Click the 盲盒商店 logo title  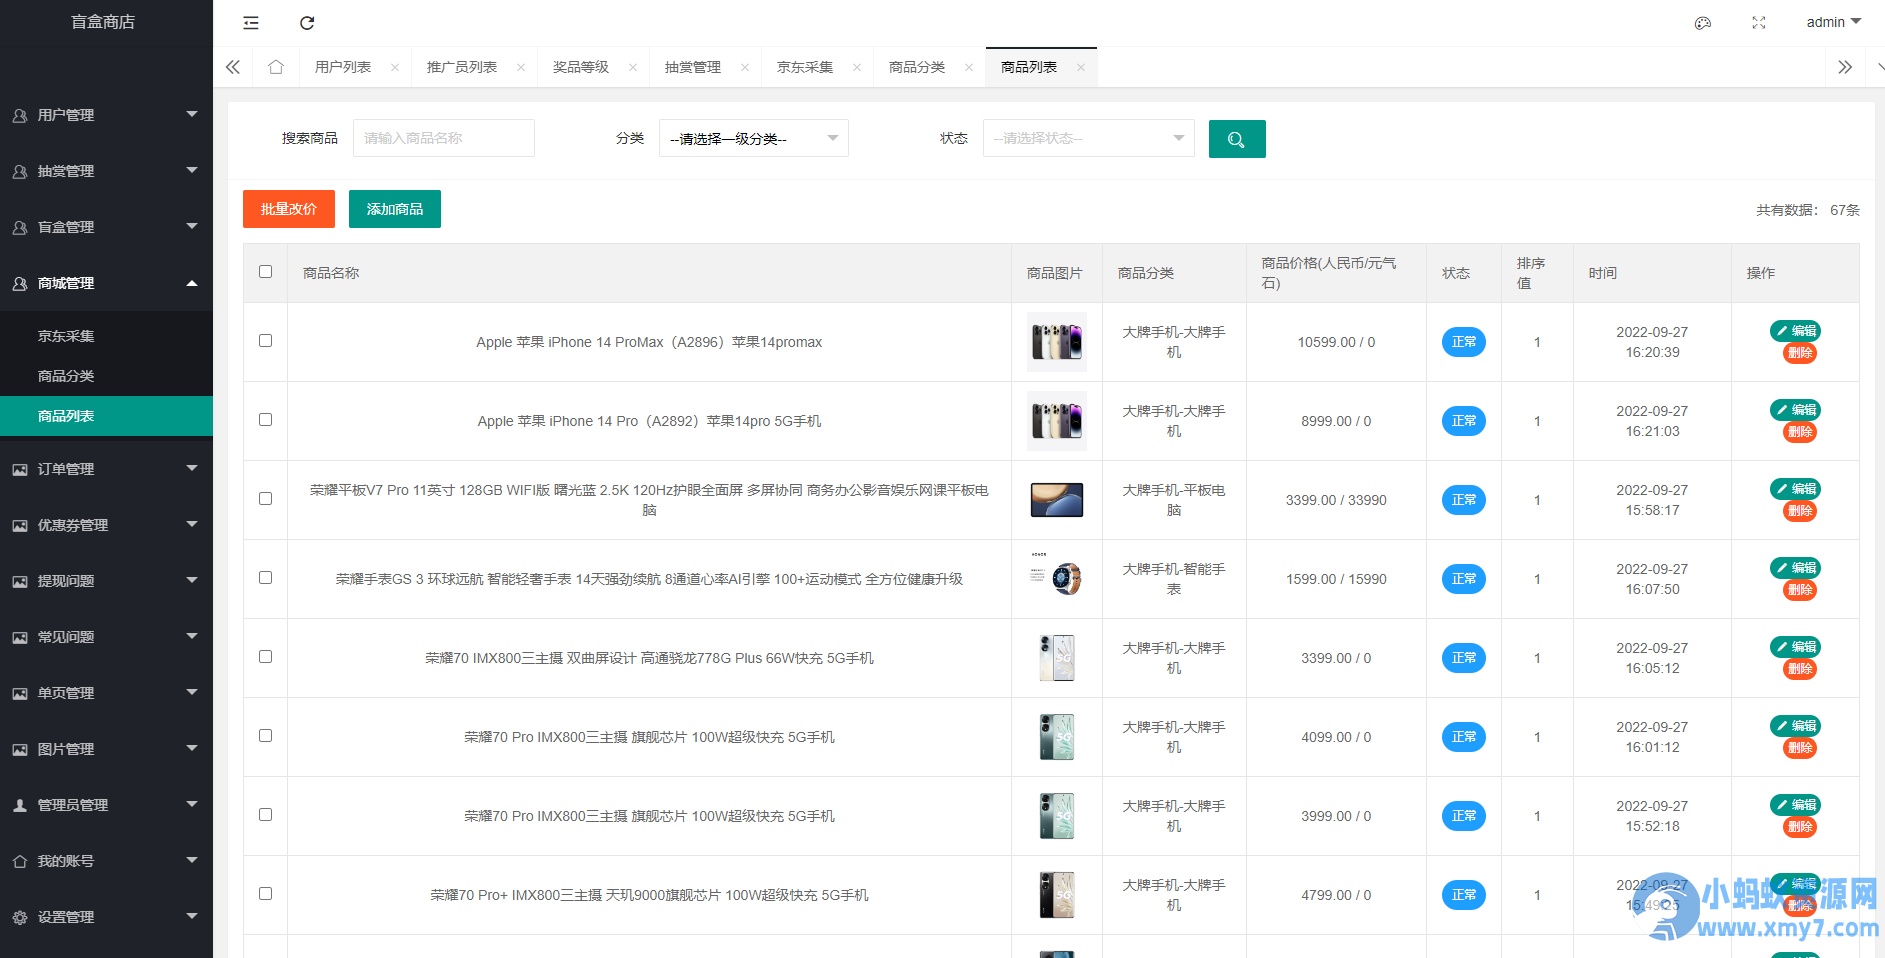[103, 22]
